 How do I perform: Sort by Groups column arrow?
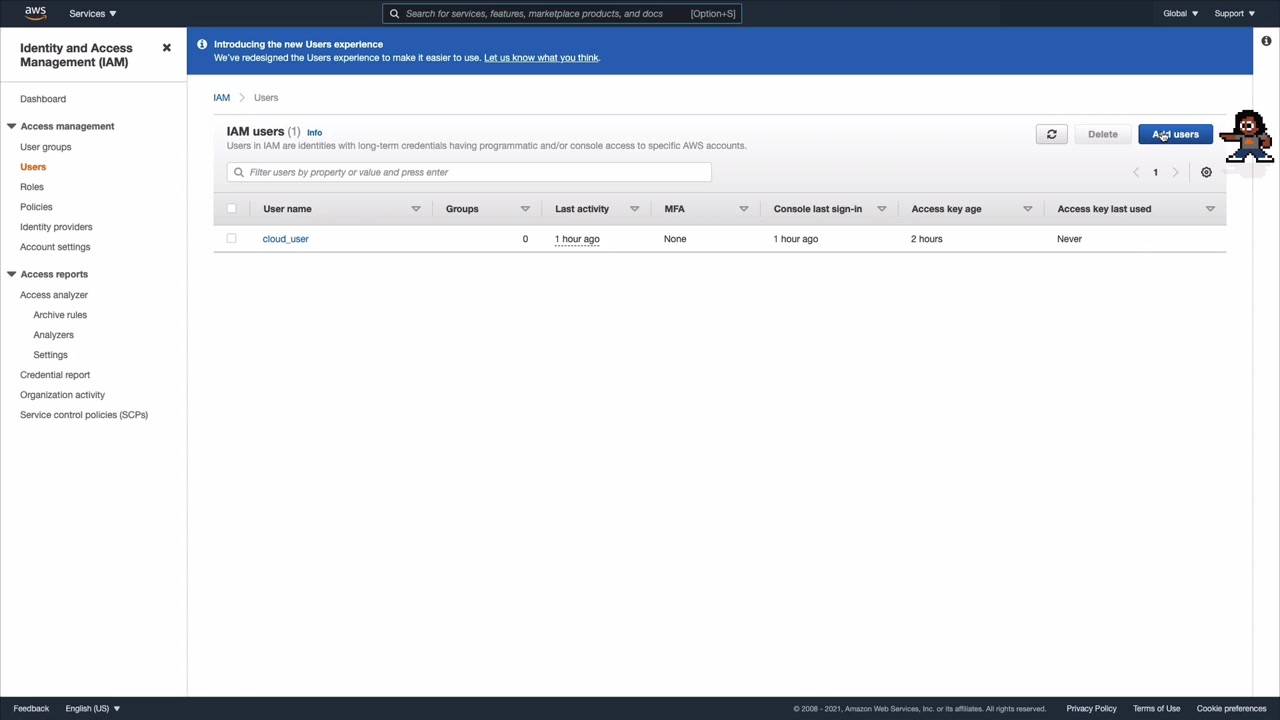pos(525,209)
